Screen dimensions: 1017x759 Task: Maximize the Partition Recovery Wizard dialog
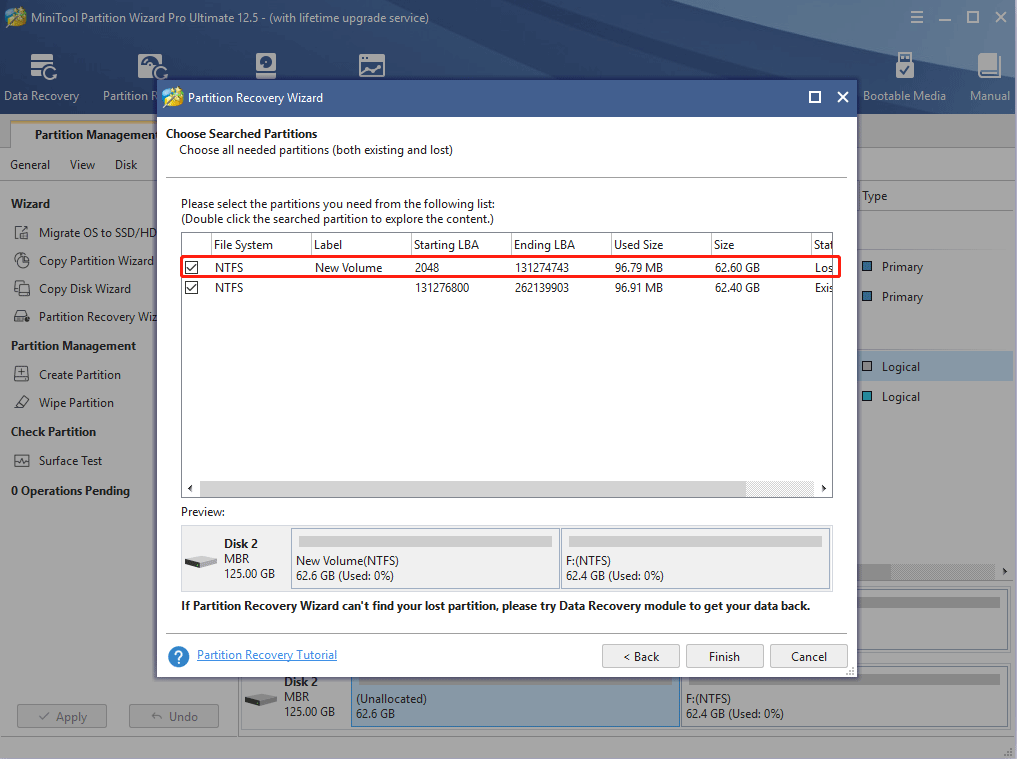[815, 97]
